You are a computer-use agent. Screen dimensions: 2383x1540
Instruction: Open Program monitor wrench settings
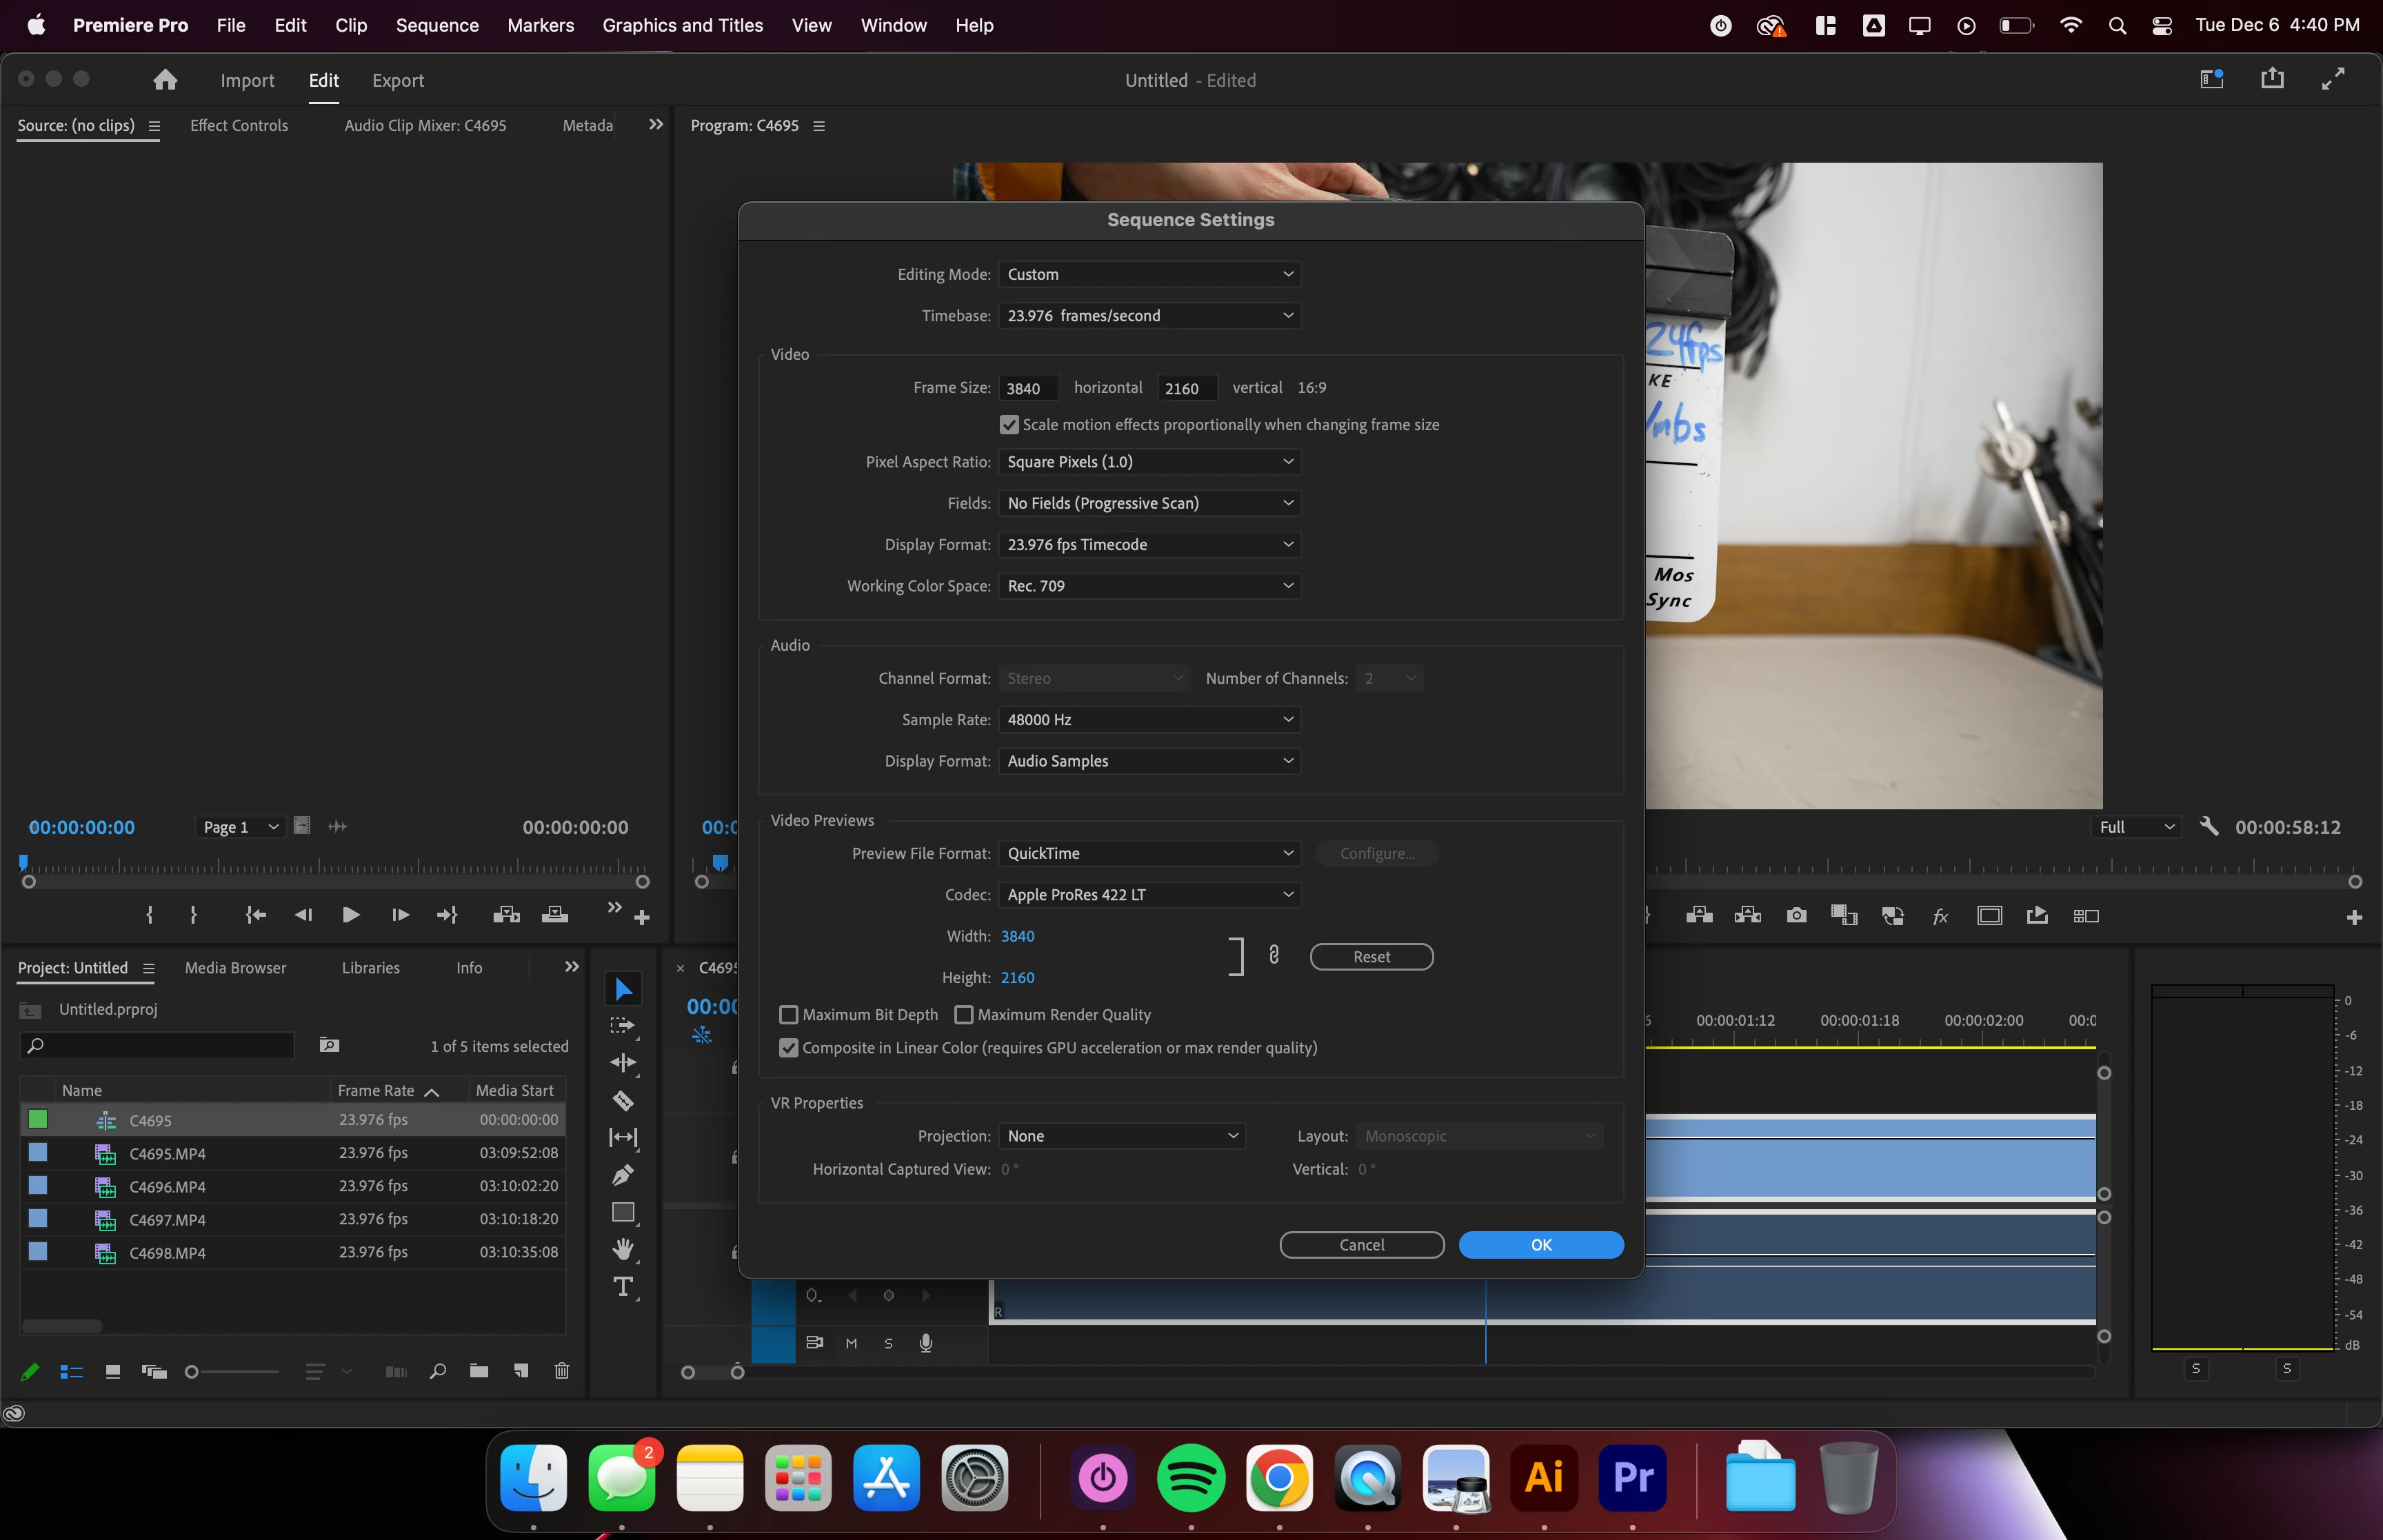[x=2209, y=826]
